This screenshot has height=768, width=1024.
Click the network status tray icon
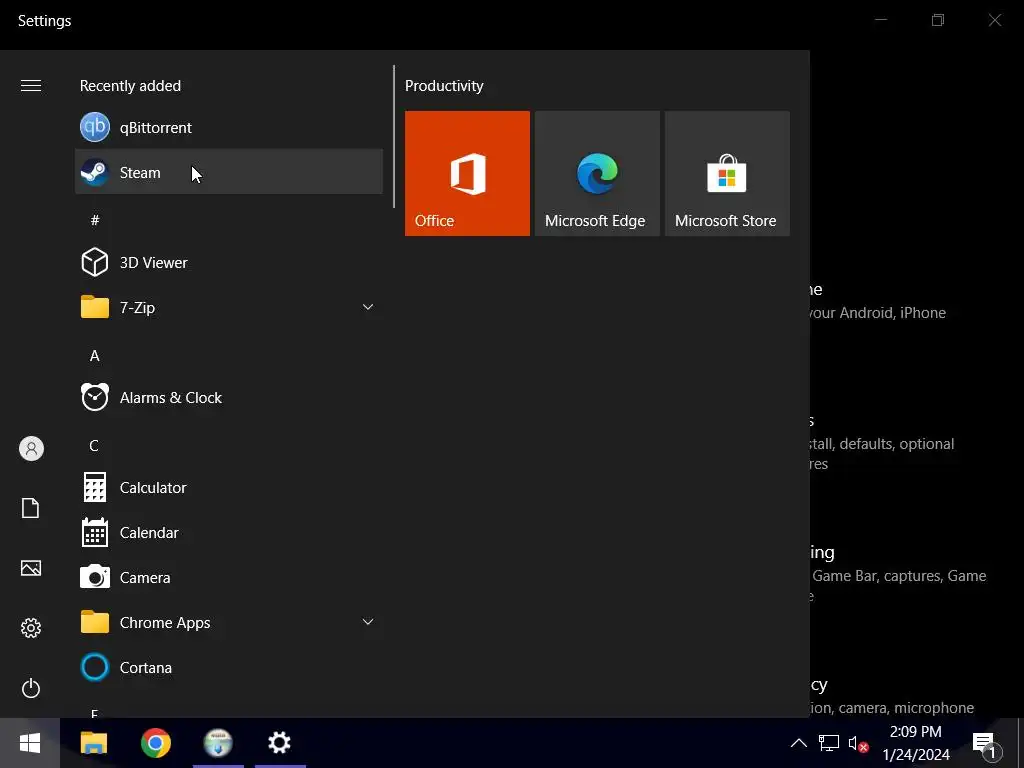tap(829, 743)
